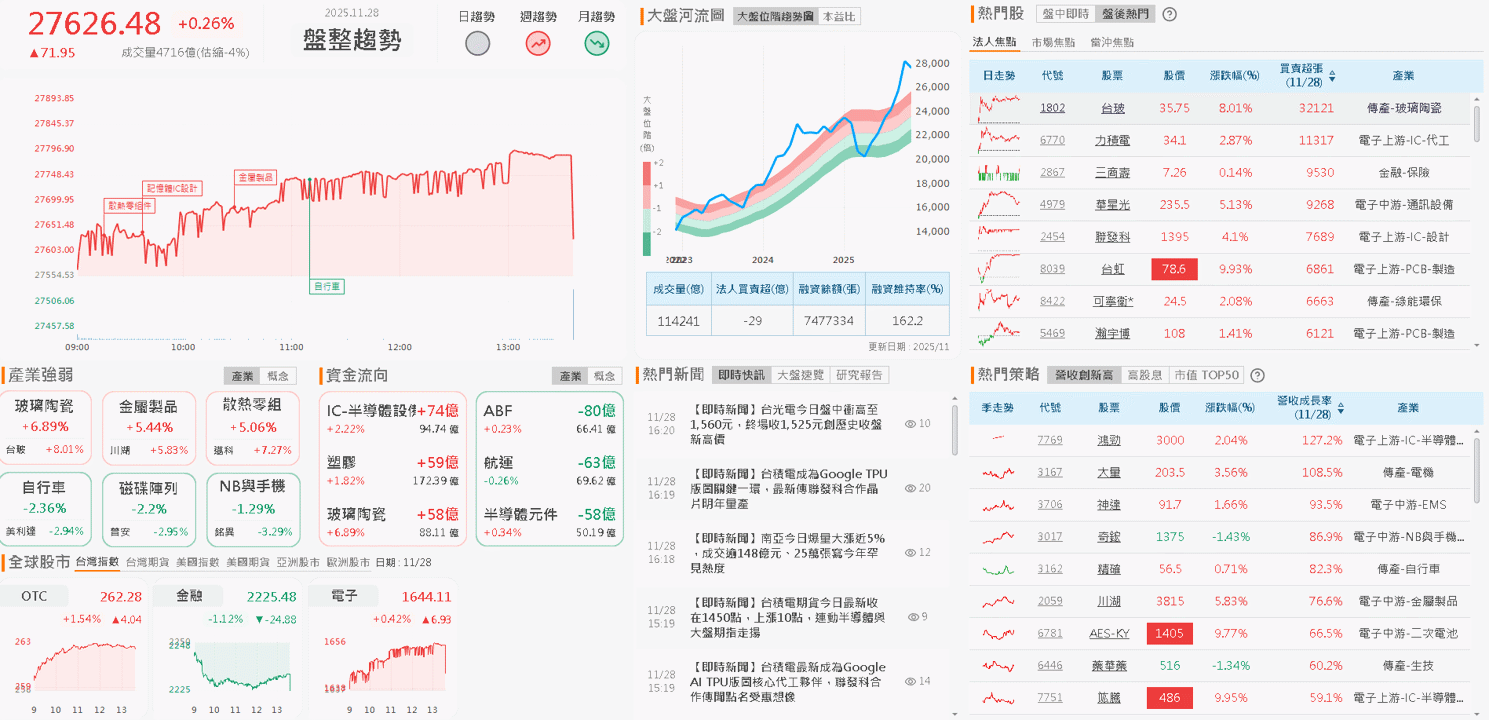Image resolution: width=1489 pixels, height=720 pixels.
Task: Open the 金融 2225.48 index chart card
Action: (x=228, y=650)
